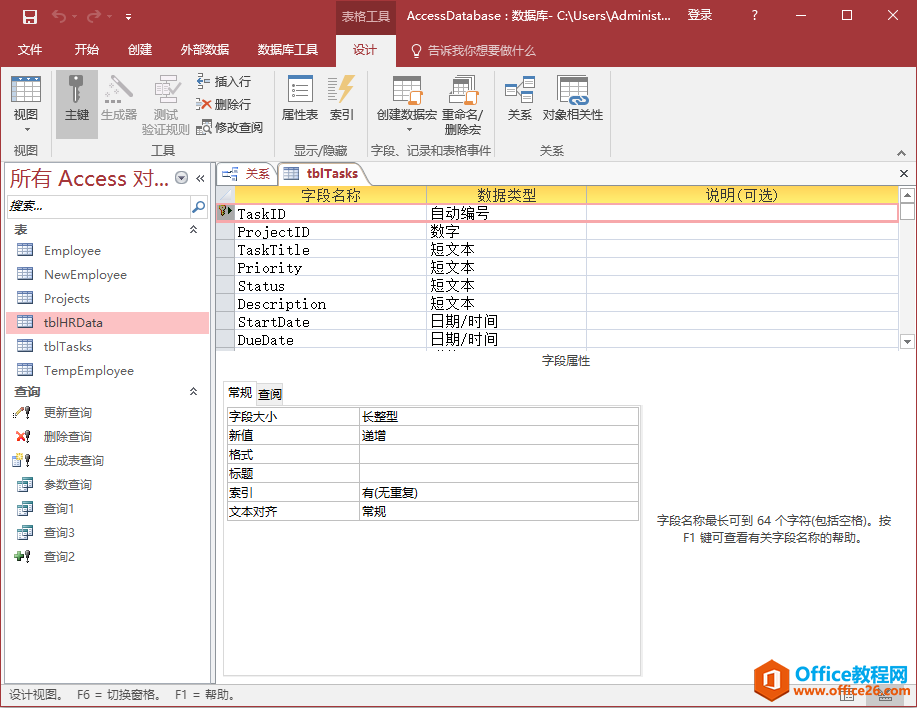Select the tblHRData table
Screen dimensions: 917x708
click(x=108, y=323)
